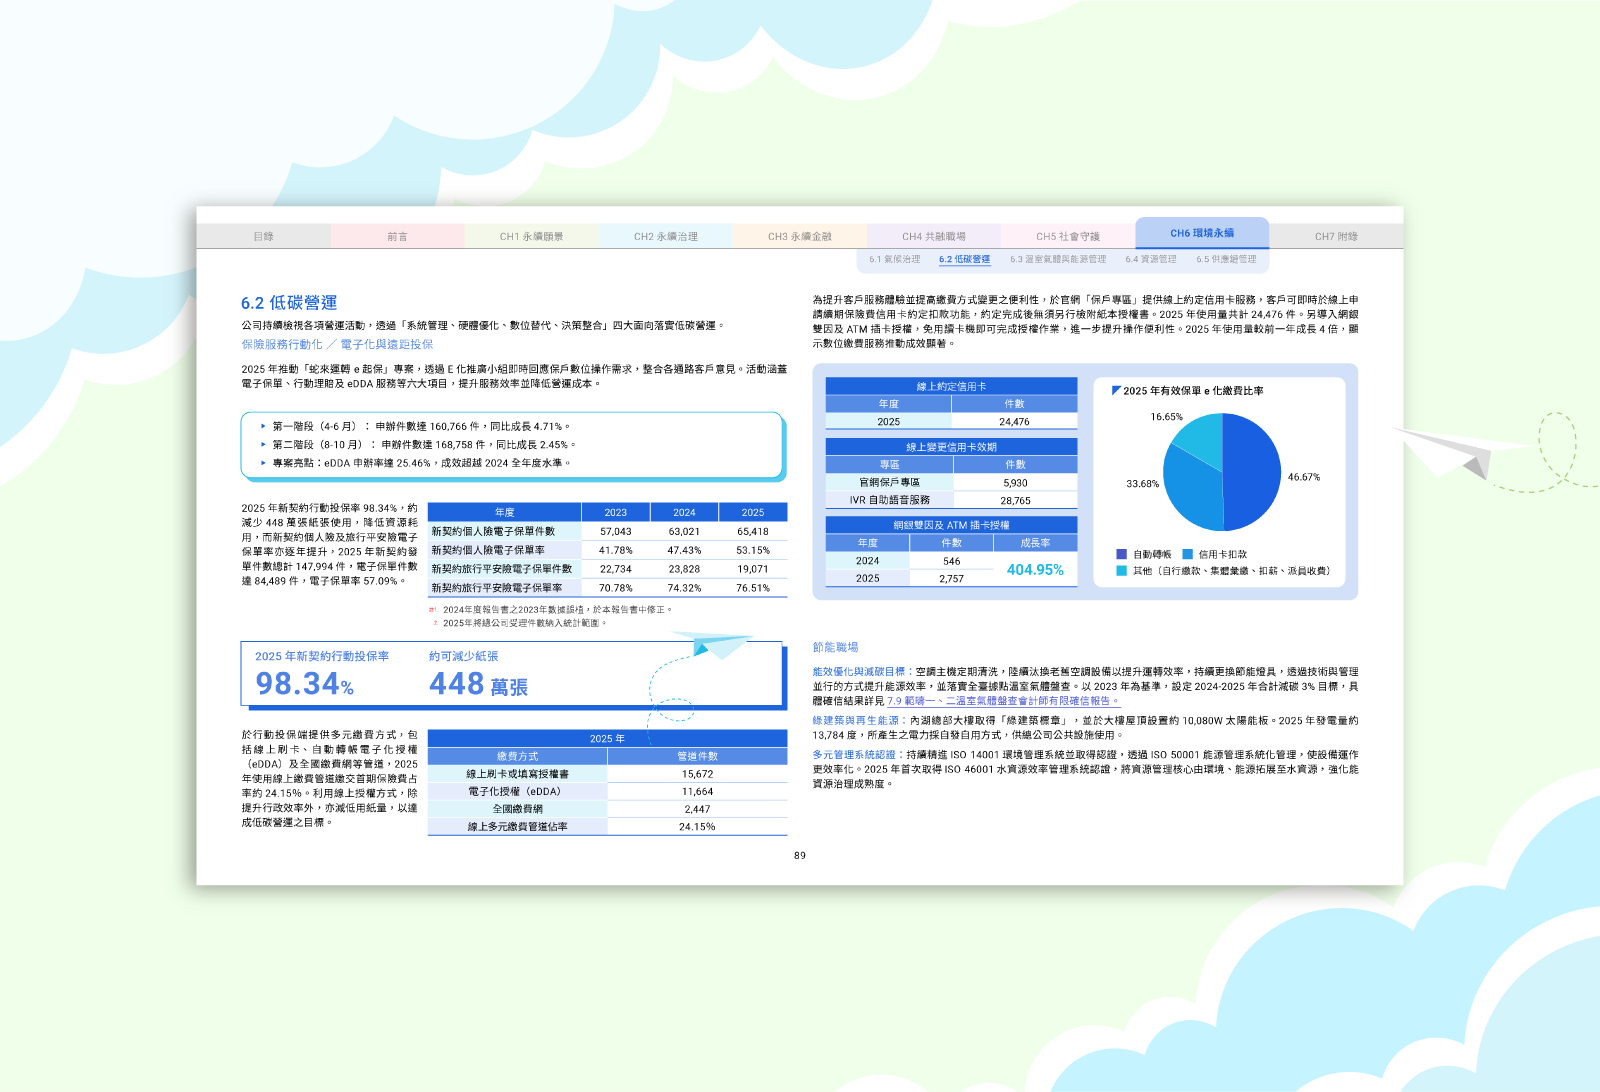This screenshot has height=1092, width=1600.
Task: Click the 新契約個人險電子保單件數 row label
Action: 504,532
